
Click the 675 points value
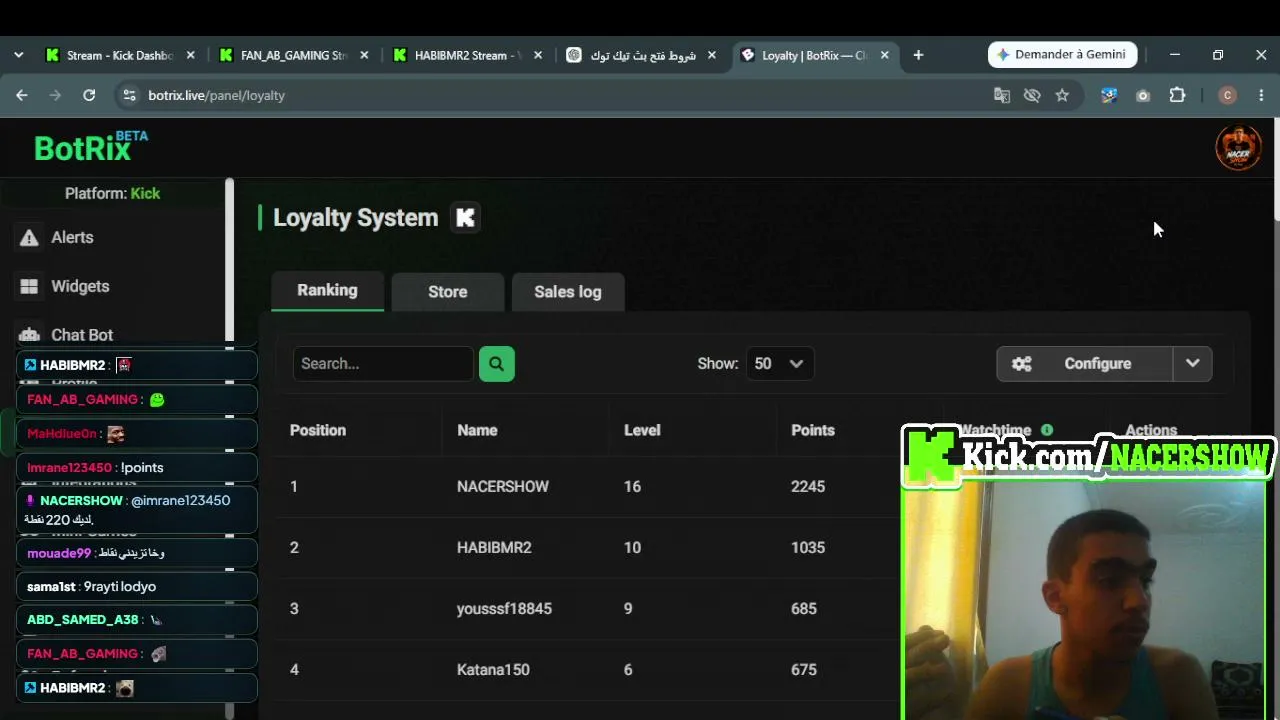tap(804, 670)
